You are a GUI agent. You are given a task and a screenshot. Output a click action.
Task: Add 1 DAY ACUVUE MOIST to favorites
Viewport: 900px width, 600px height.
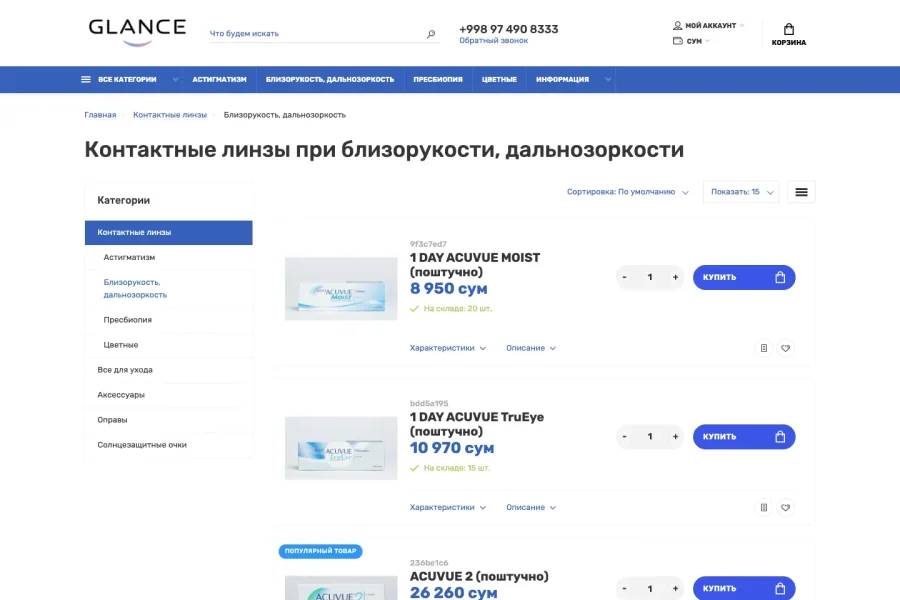point(785,348)
